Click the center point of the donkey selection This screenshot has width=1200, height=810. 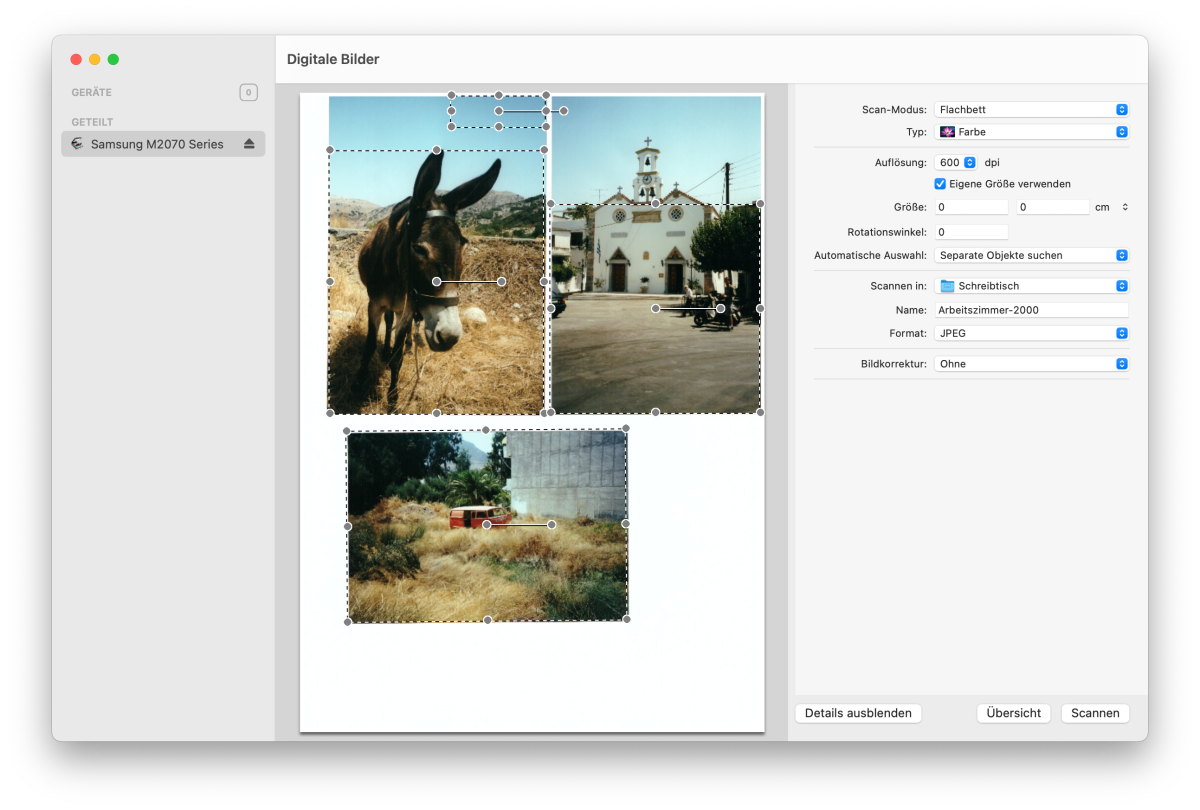pos(437,282)
